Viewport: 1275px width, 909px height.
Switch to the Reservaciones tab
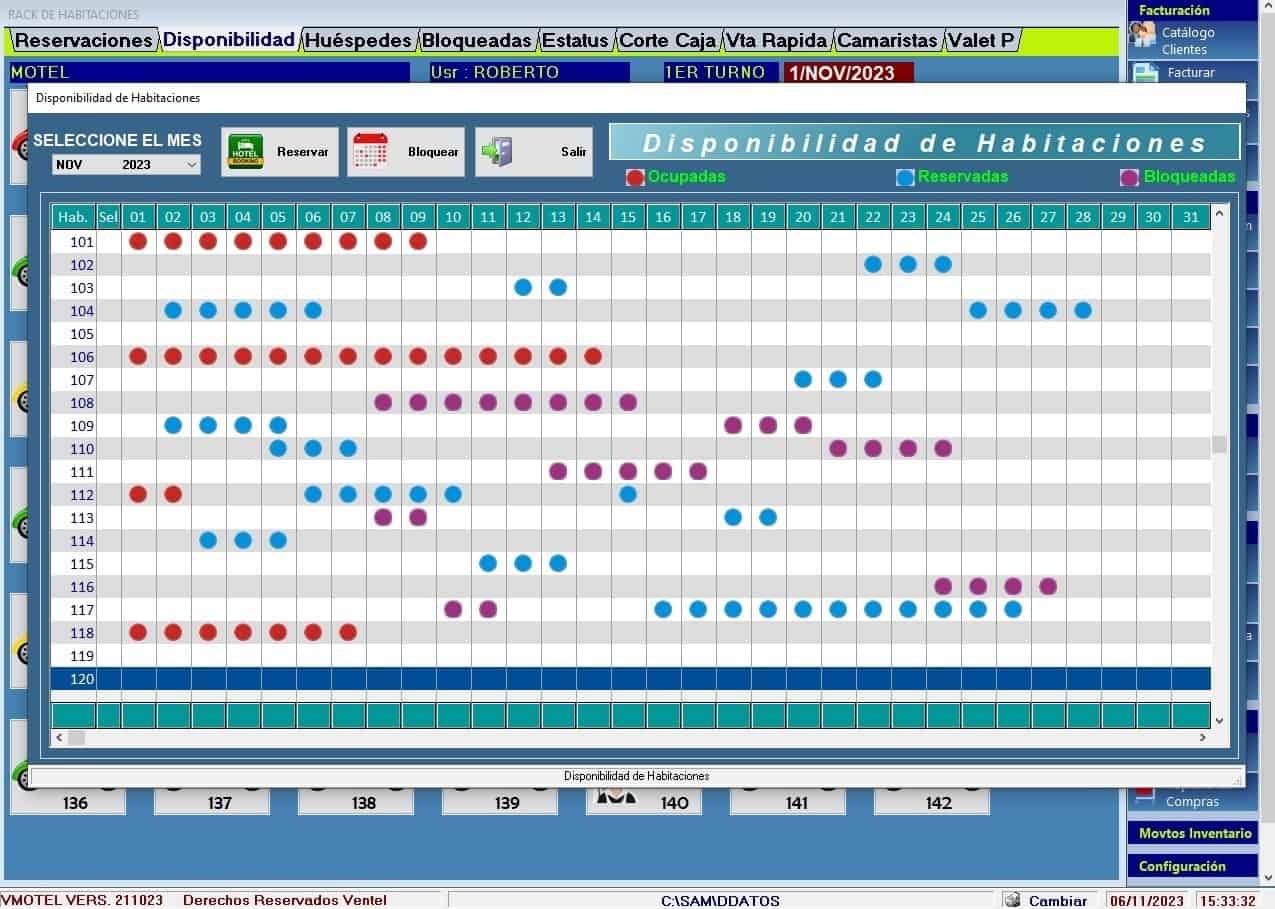coord(84,41)
